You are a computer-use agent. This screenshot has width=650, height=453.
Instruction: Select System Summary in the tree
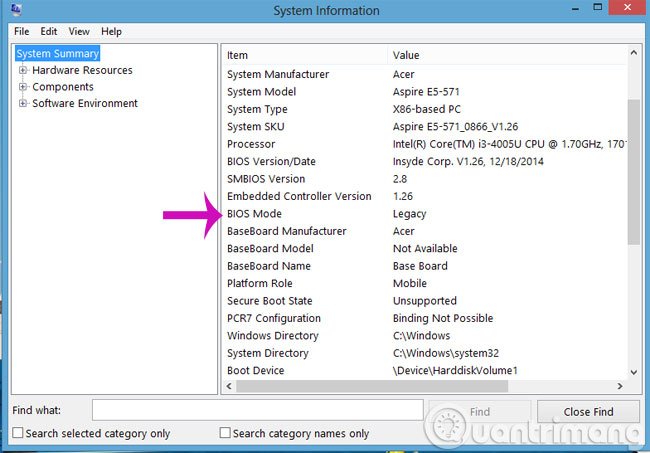pos(58,53)
